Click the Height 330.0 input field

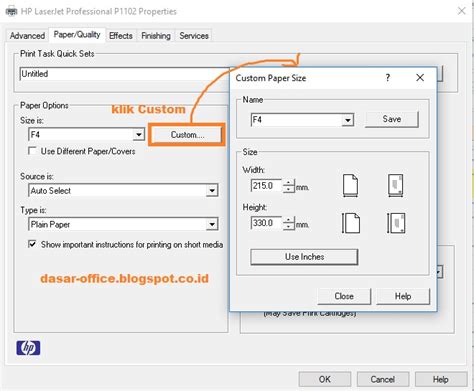point(266,223)
